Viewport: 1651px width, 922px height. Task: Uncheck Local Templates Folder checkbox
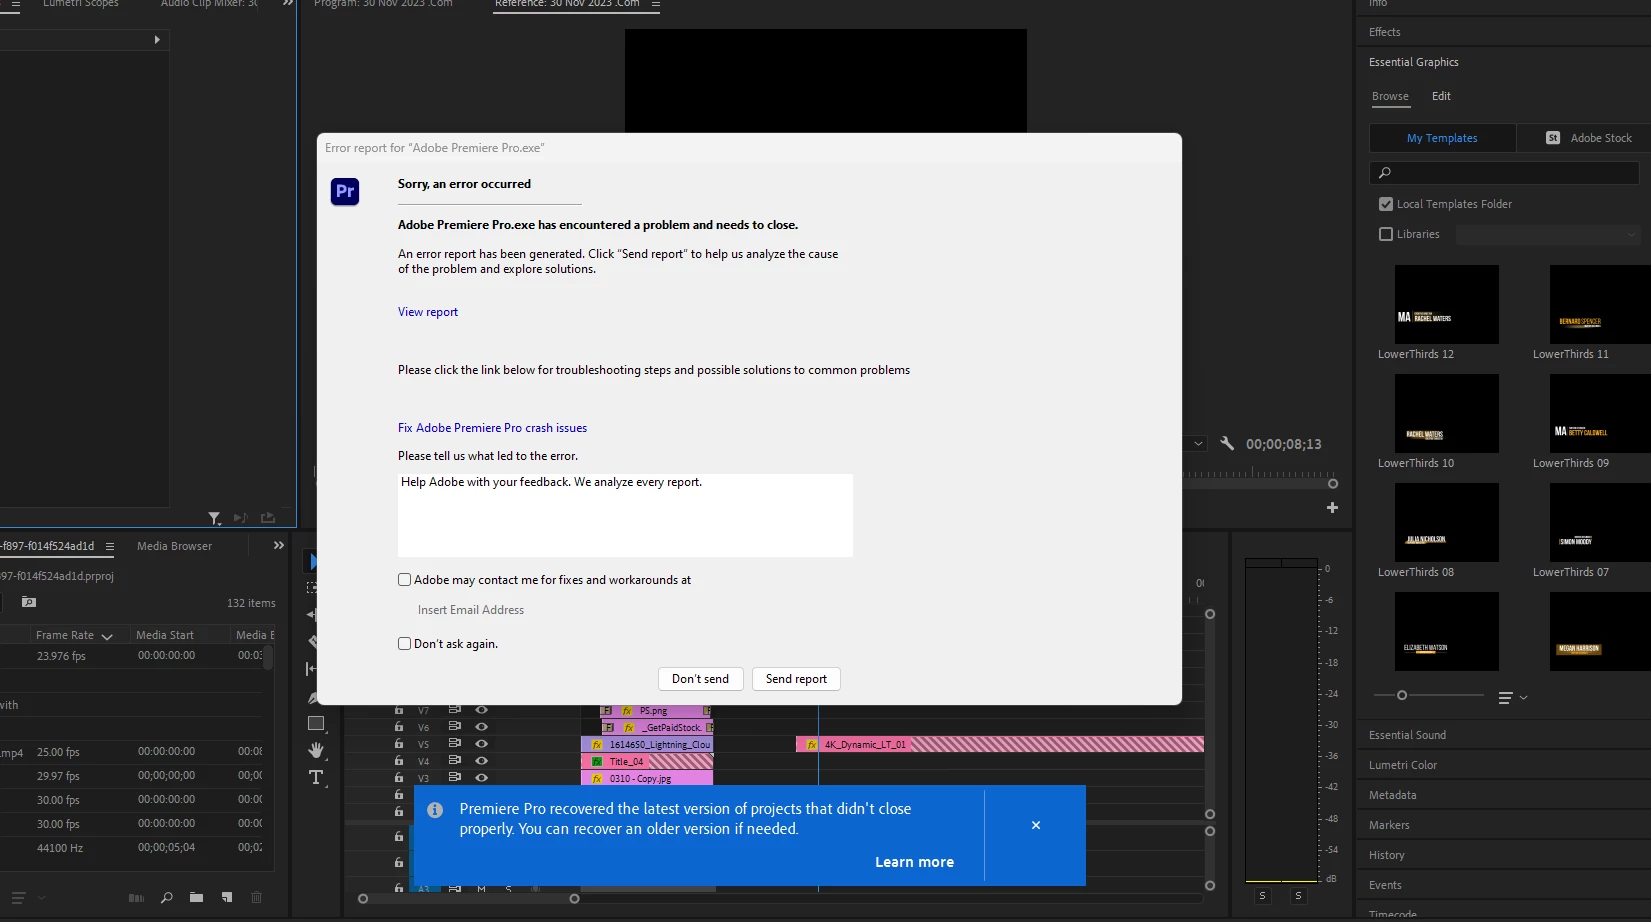[x=1386, y=204]
